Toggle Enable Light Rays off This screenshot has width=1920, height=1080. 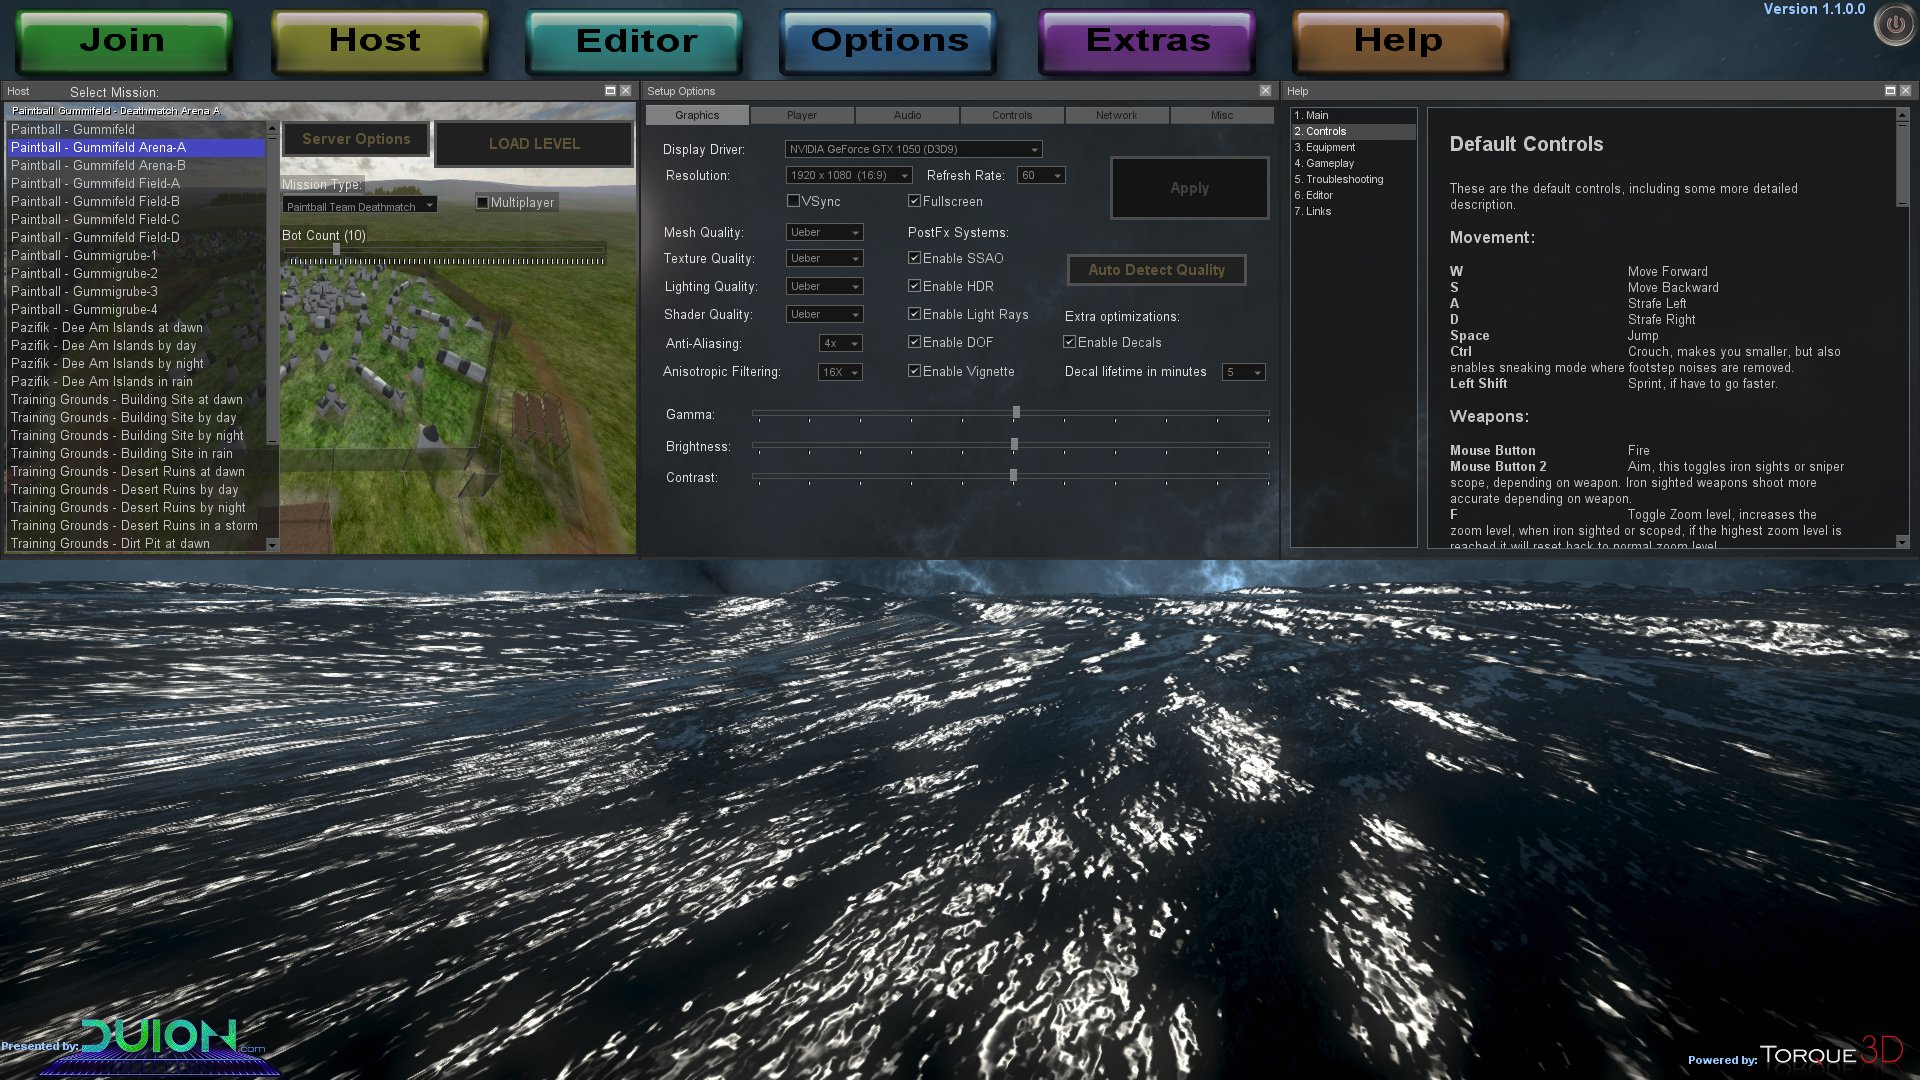coord(914,314)
